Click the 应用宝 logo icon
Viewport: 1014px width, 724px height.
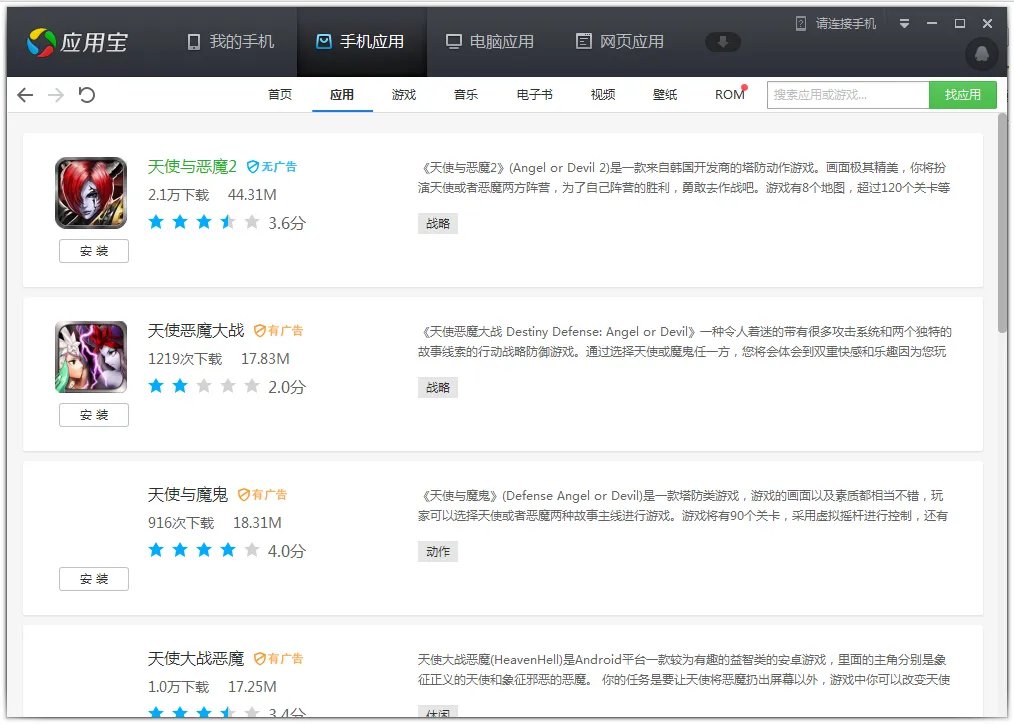(40, 42)
